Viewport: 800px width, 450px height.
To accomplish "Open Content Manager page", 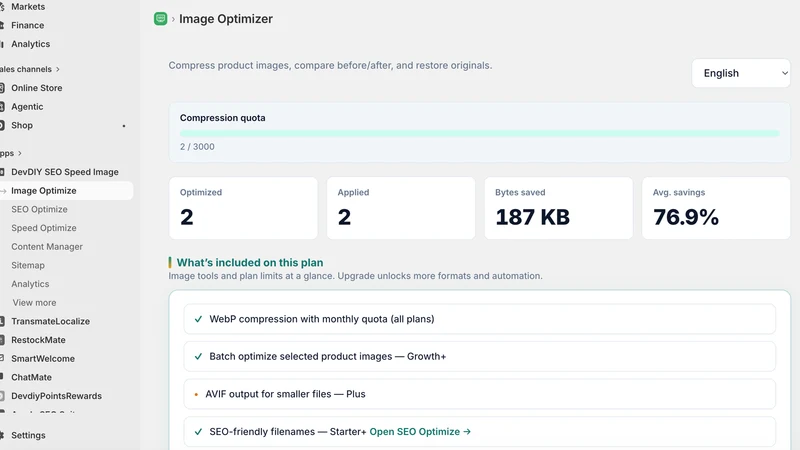I will (x=47, y=246).
